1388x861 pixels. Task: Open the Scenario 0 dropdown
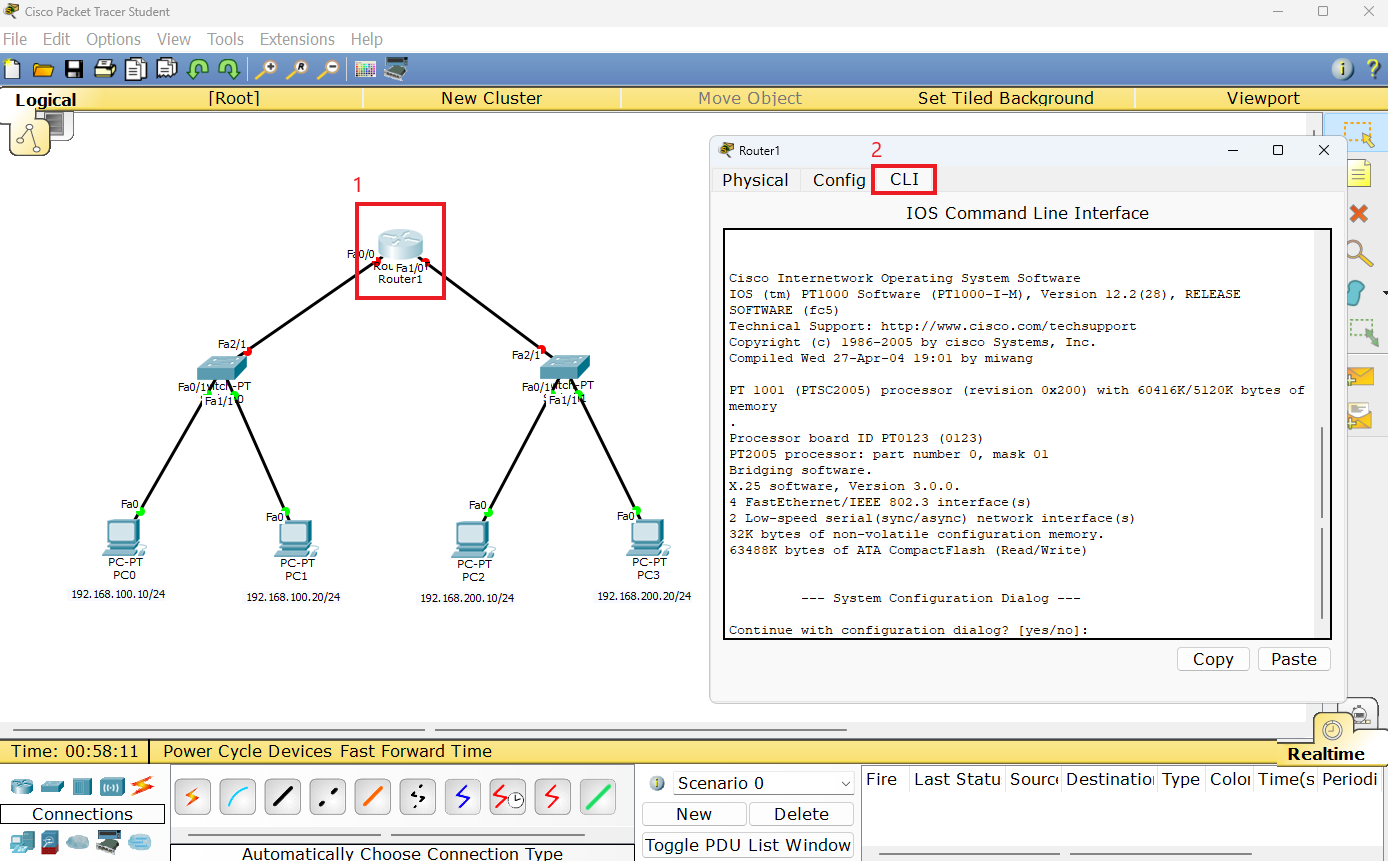coord(763,783)
